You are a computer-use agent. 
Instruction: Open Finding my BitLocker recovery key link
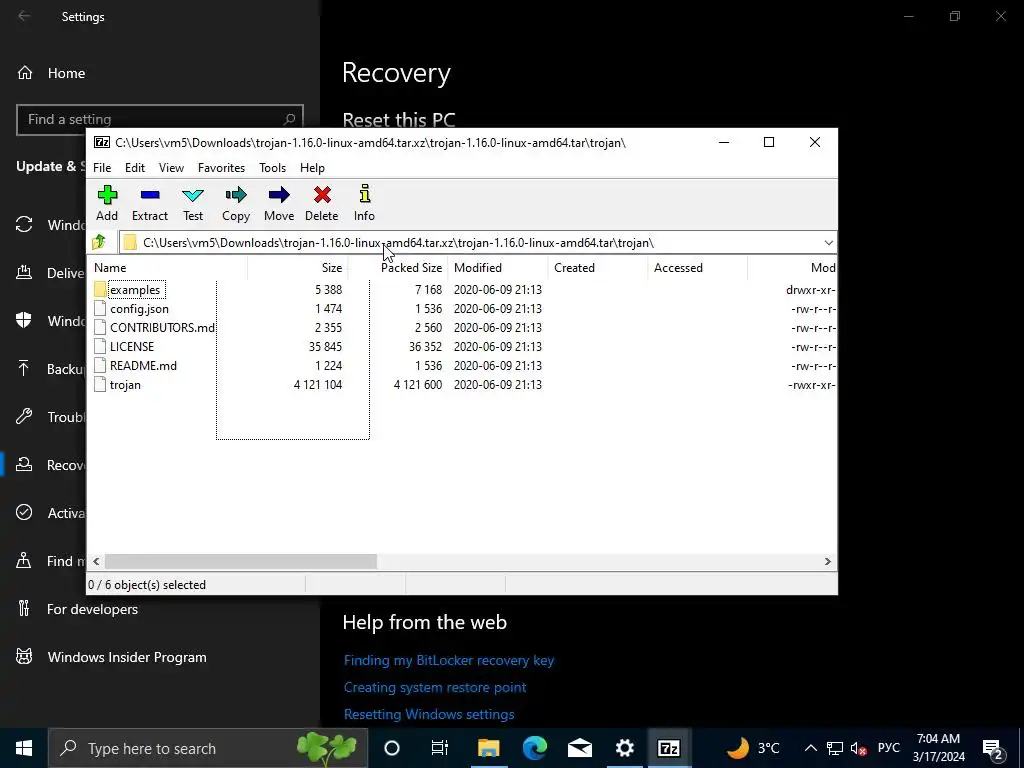[449, 660]
